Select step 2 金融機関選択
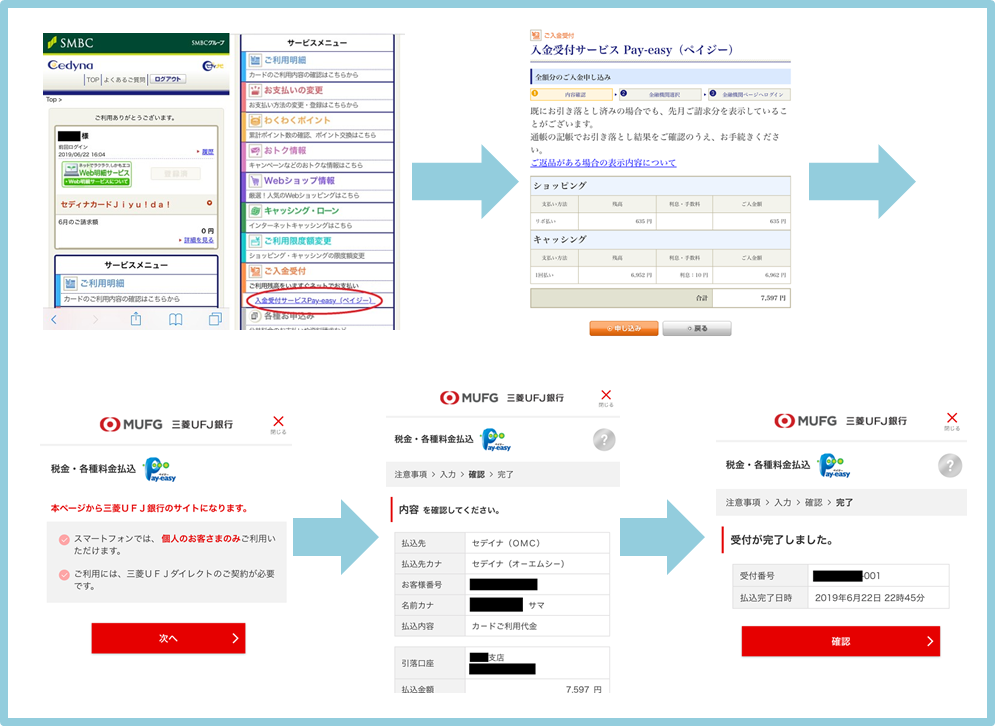The width and height of the screenshot is (995, 726). (661, 95)
